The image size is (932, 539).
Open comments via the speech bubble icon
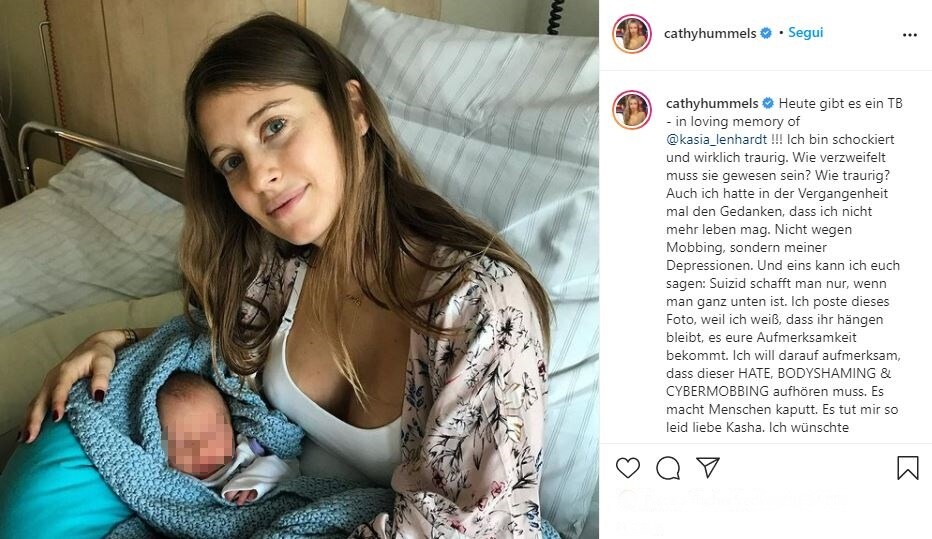(x=668, y=468)
